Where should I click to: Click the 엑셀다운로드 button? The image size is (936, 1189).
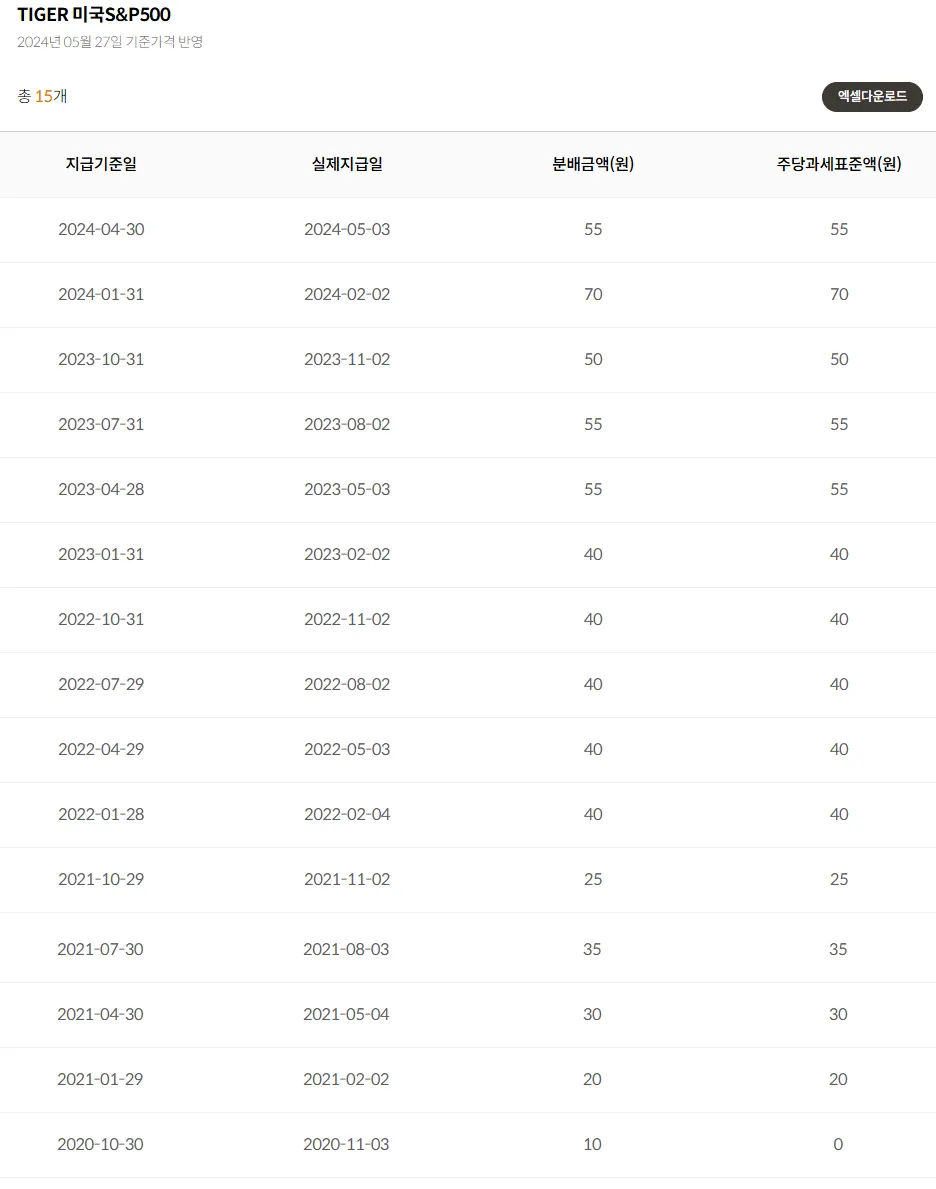pyautogui.click(x=872, y=96)
